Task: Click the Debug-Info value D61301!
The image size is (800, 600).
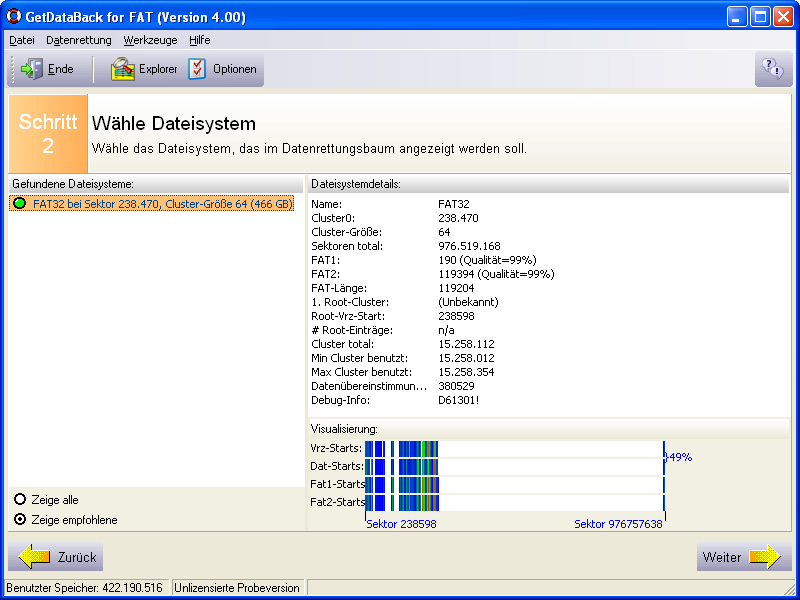Action: point(459,400)
